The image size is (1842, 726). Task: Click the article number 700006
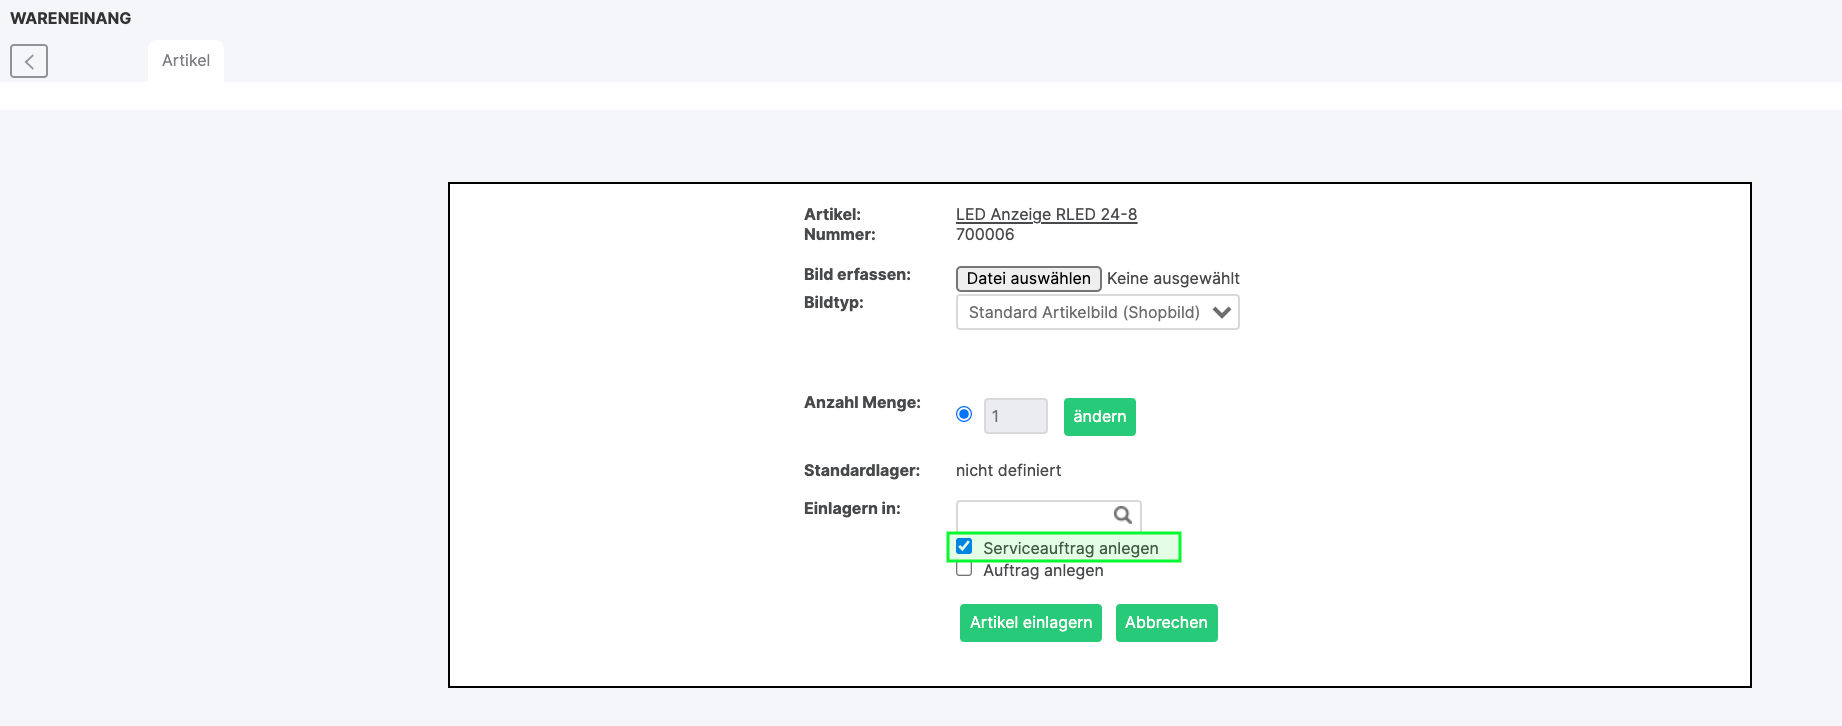pyautogui.click(x=985, y=234)
